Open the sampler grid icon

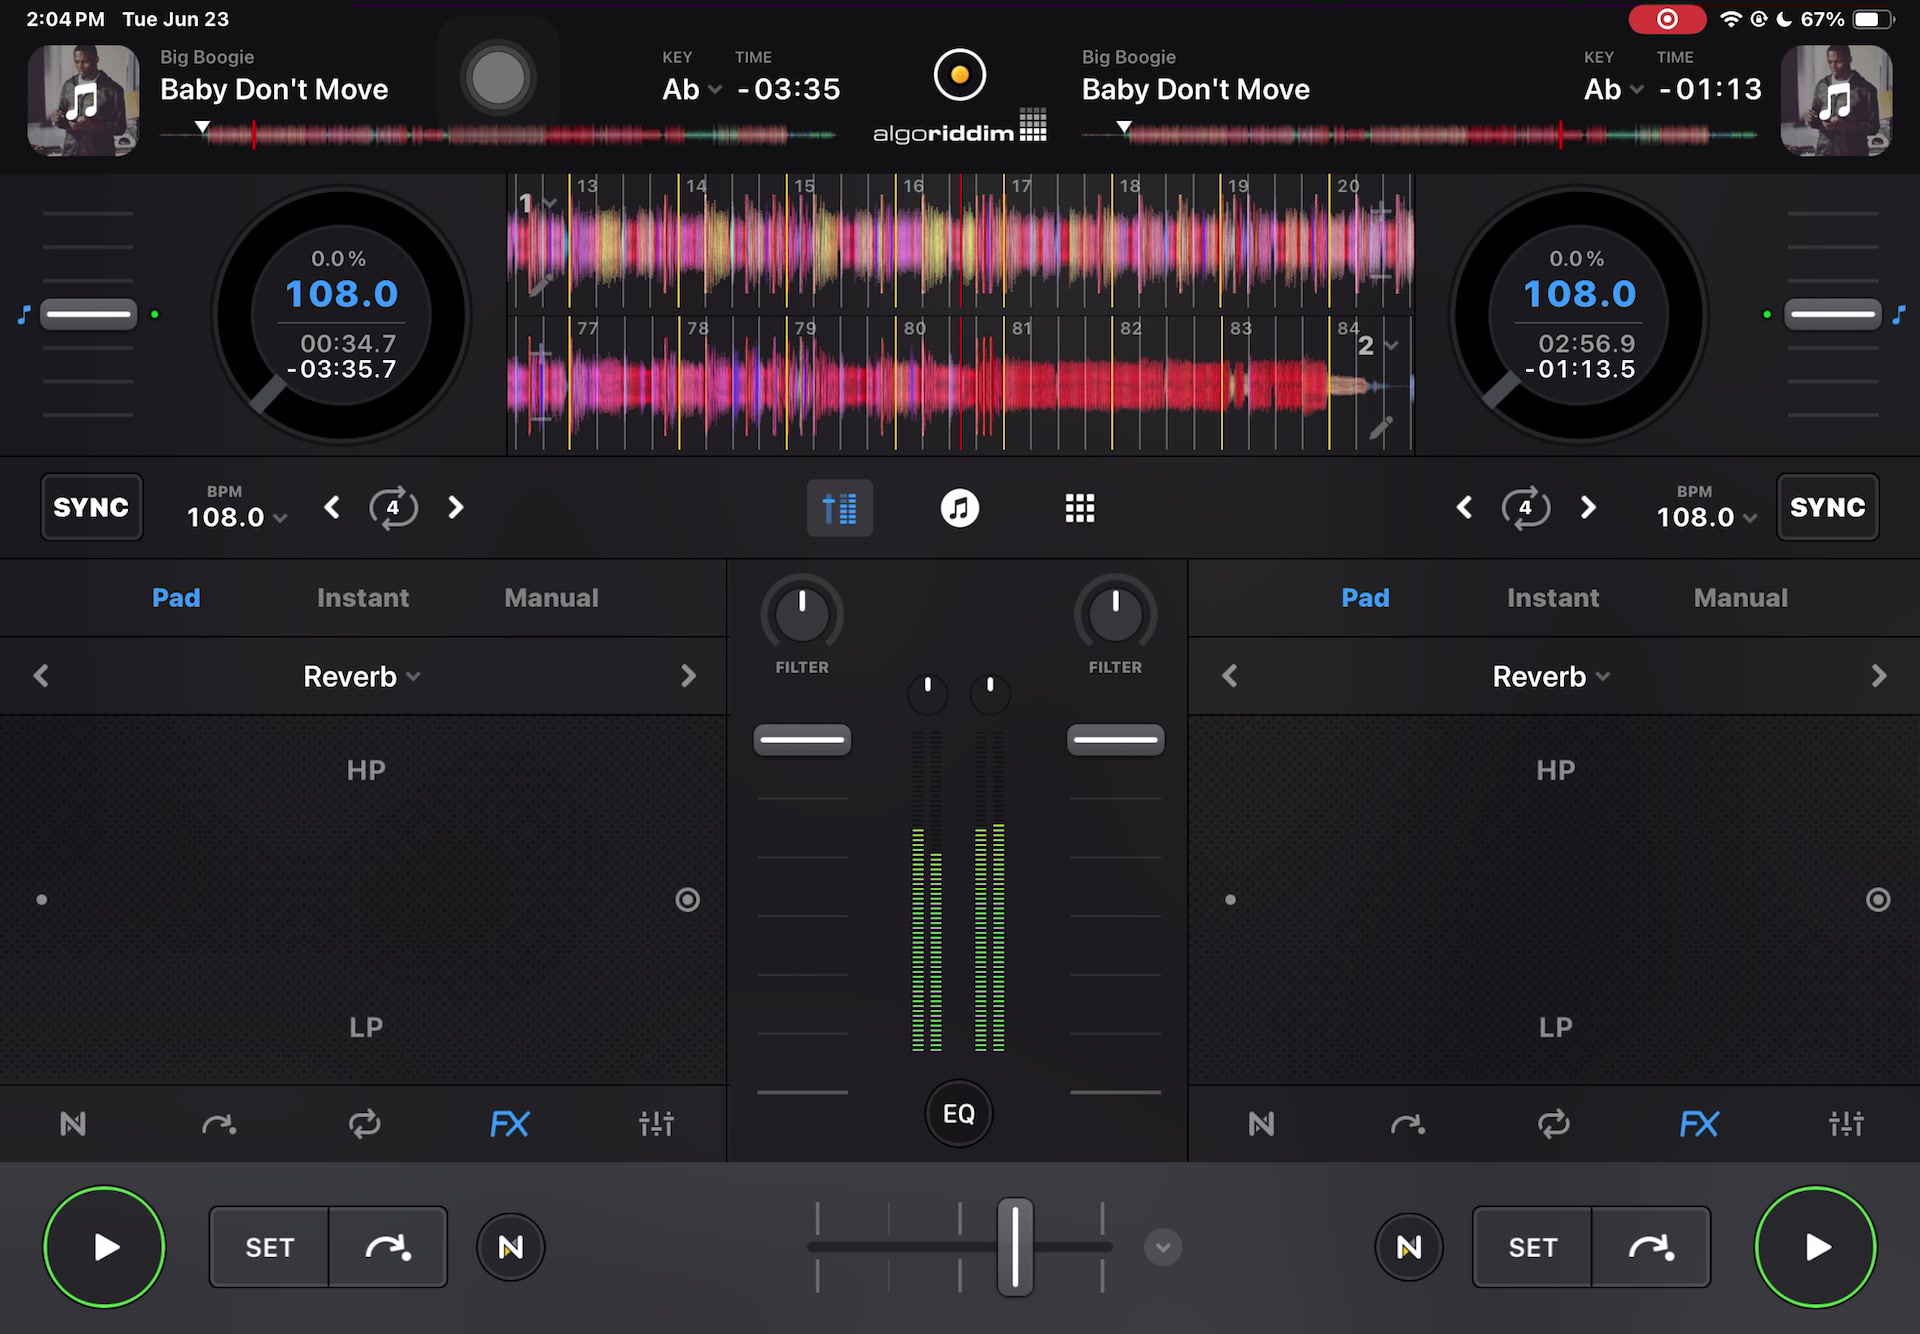pos(1080,508)
